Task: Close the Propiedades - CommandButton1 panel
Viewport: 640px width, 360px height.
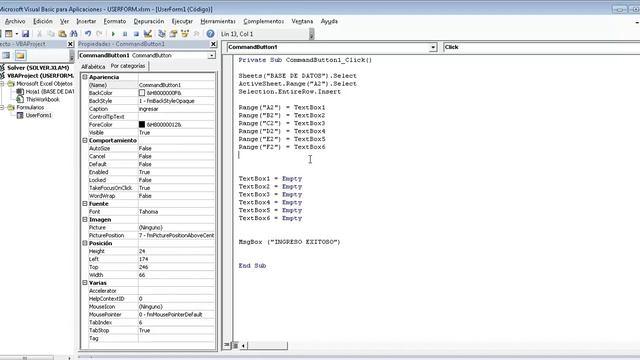Action: 213,44
